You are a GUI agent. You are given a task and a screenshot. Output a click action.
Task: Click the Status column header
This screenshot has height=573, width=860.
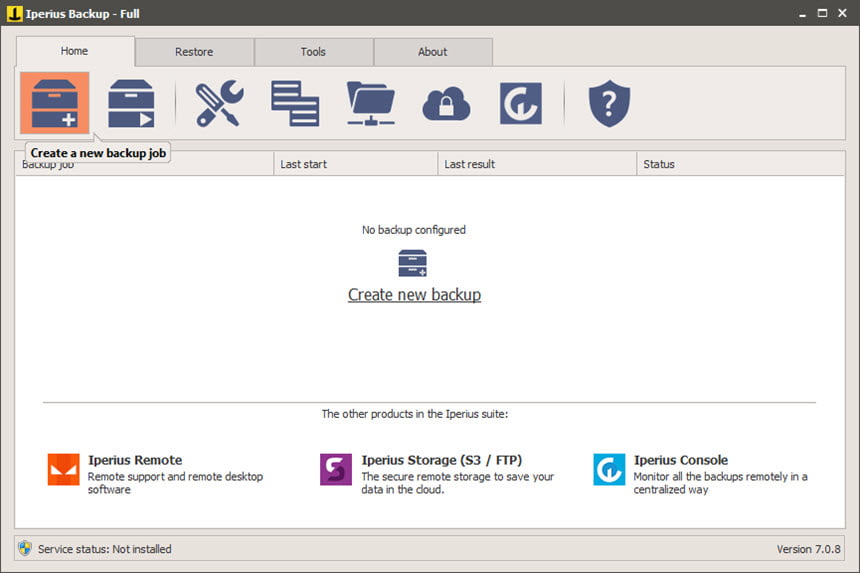coord(740,164)
